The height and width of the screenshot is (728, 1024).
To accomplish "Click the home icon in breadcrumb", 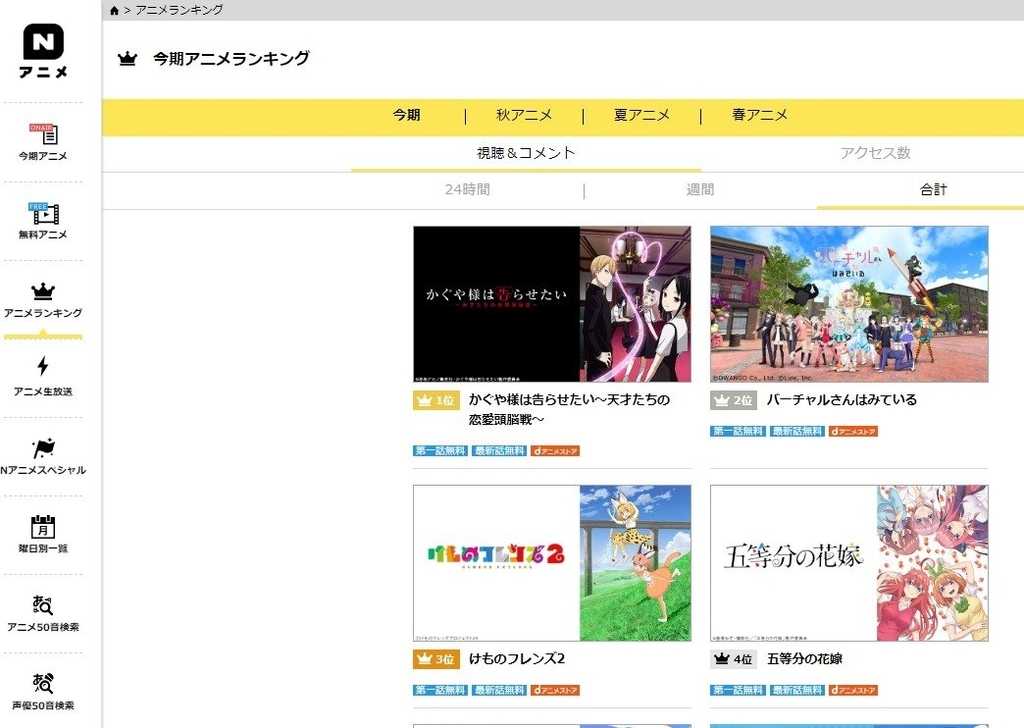I will pos(114,10).
